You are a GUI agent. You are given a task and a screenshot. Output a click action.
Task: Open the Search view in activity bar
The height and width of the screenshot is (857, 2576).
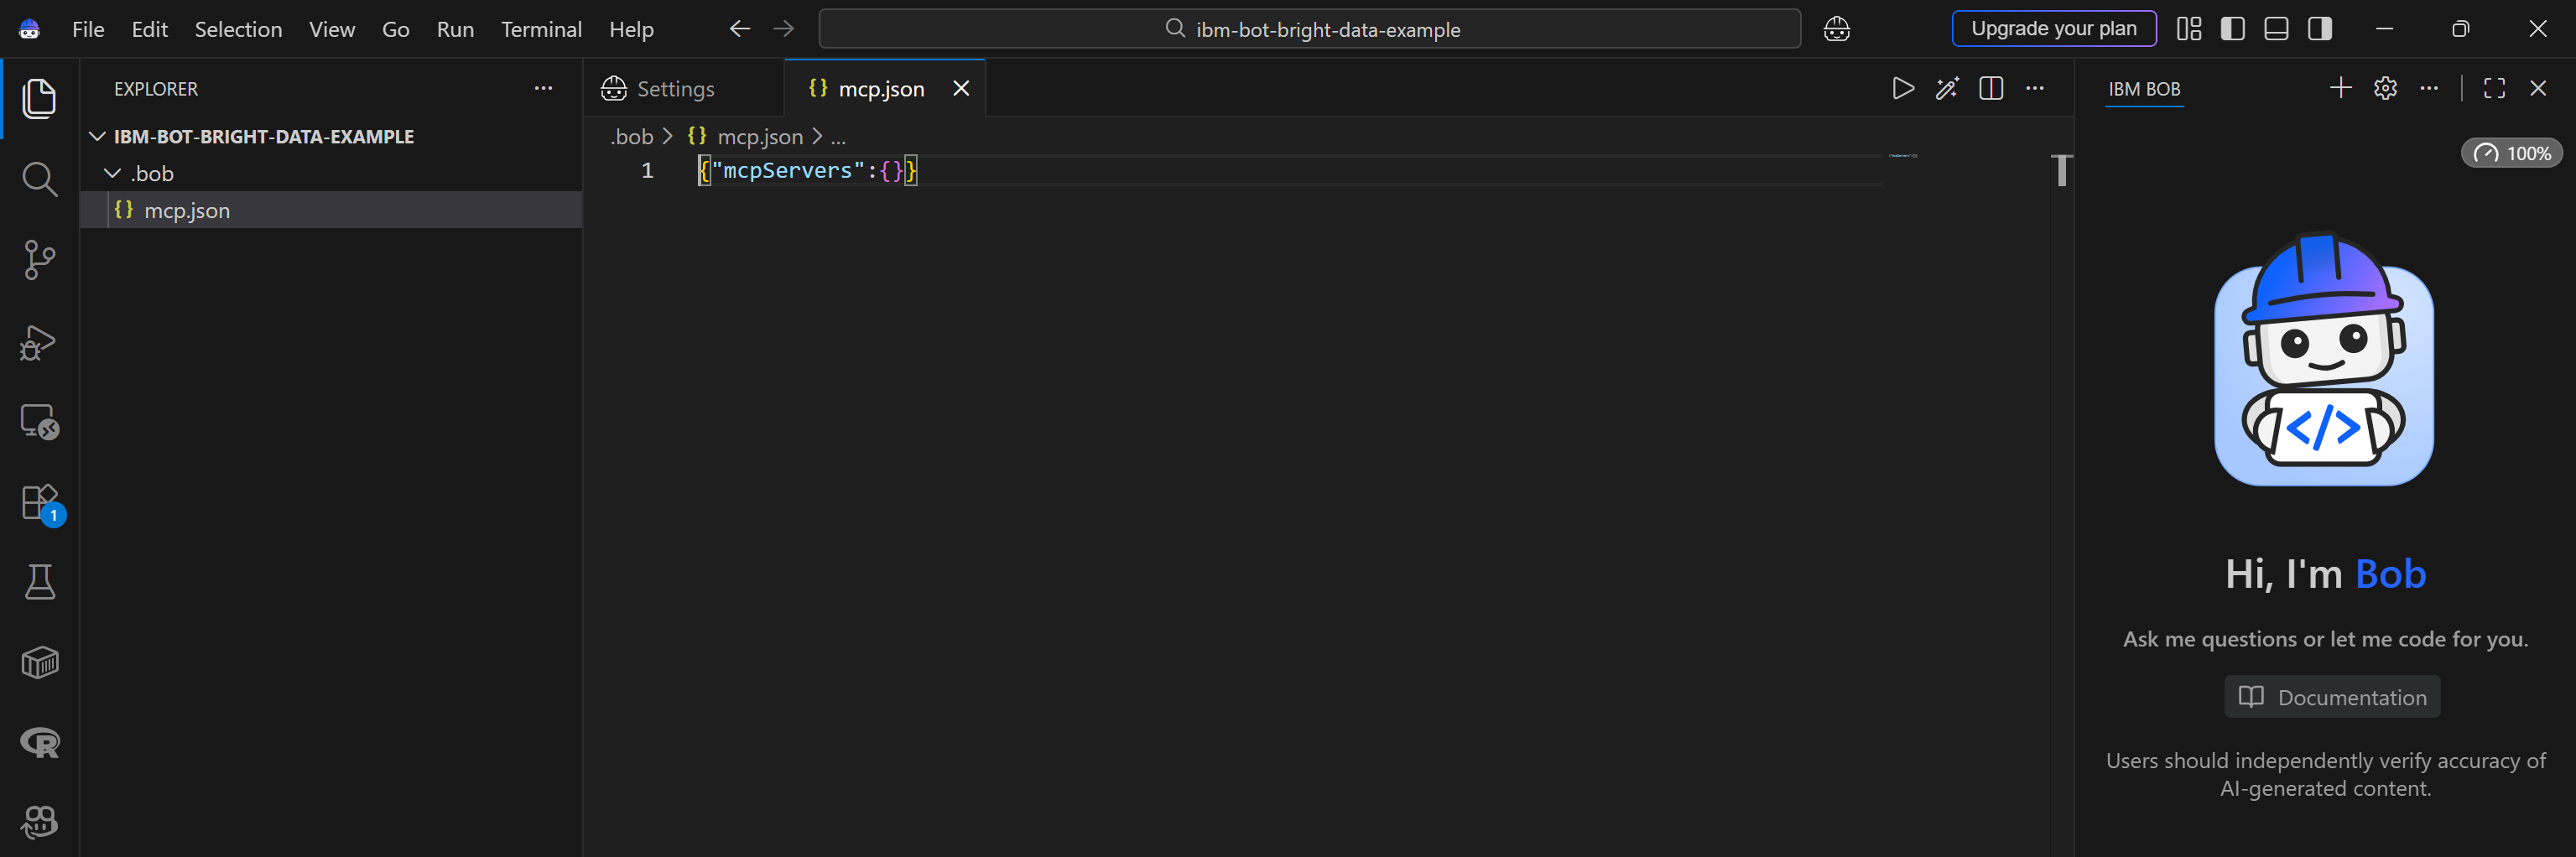39,179
